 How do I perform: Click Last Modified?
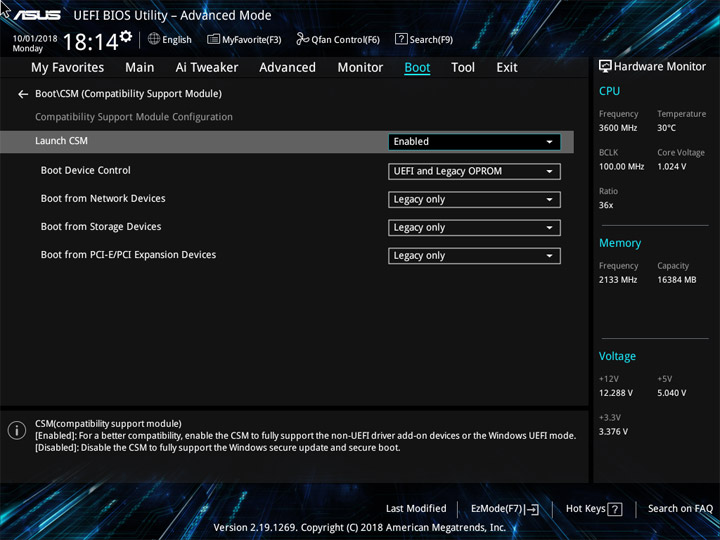pos(416,509)
